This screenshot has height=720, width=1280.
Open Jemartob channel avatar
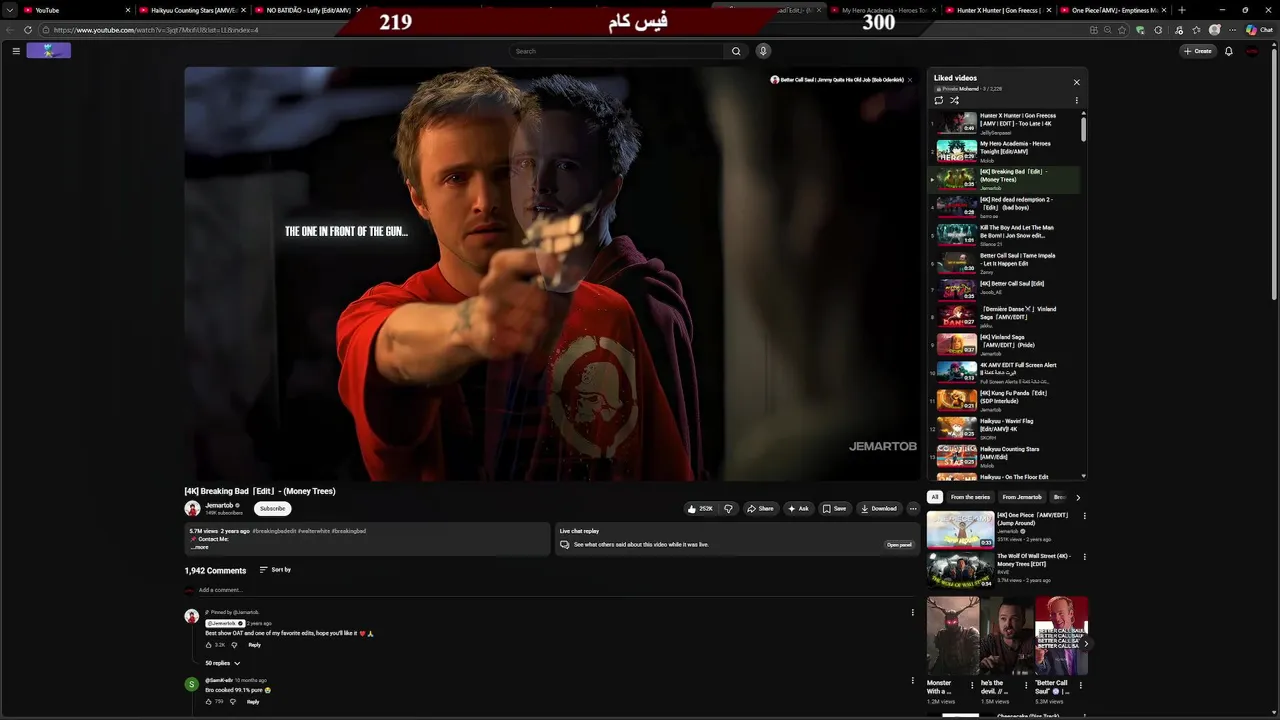(192, 508)
